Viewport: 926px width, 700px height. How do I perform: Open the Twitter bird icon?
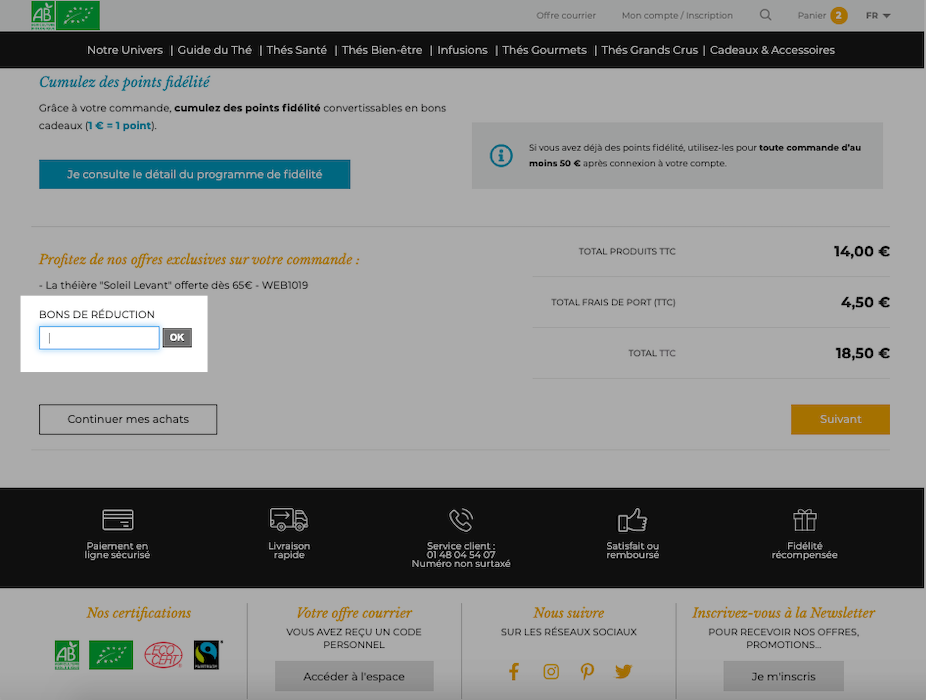click(624, 672)
